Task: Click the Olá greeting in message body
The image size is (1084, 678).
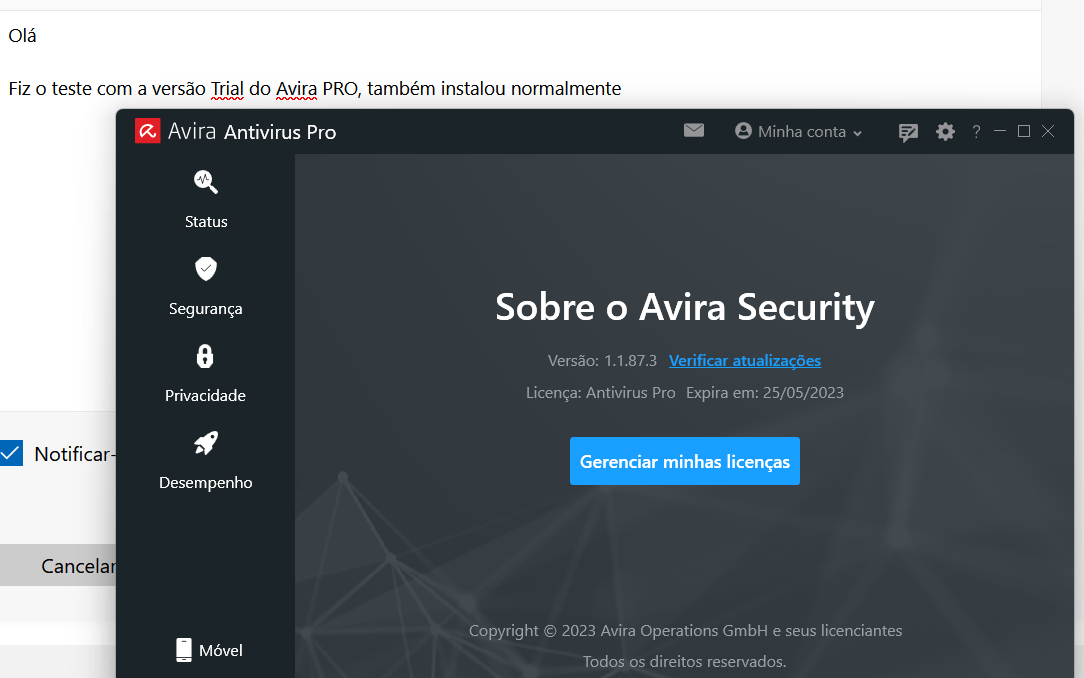Action: click(22, 35)
